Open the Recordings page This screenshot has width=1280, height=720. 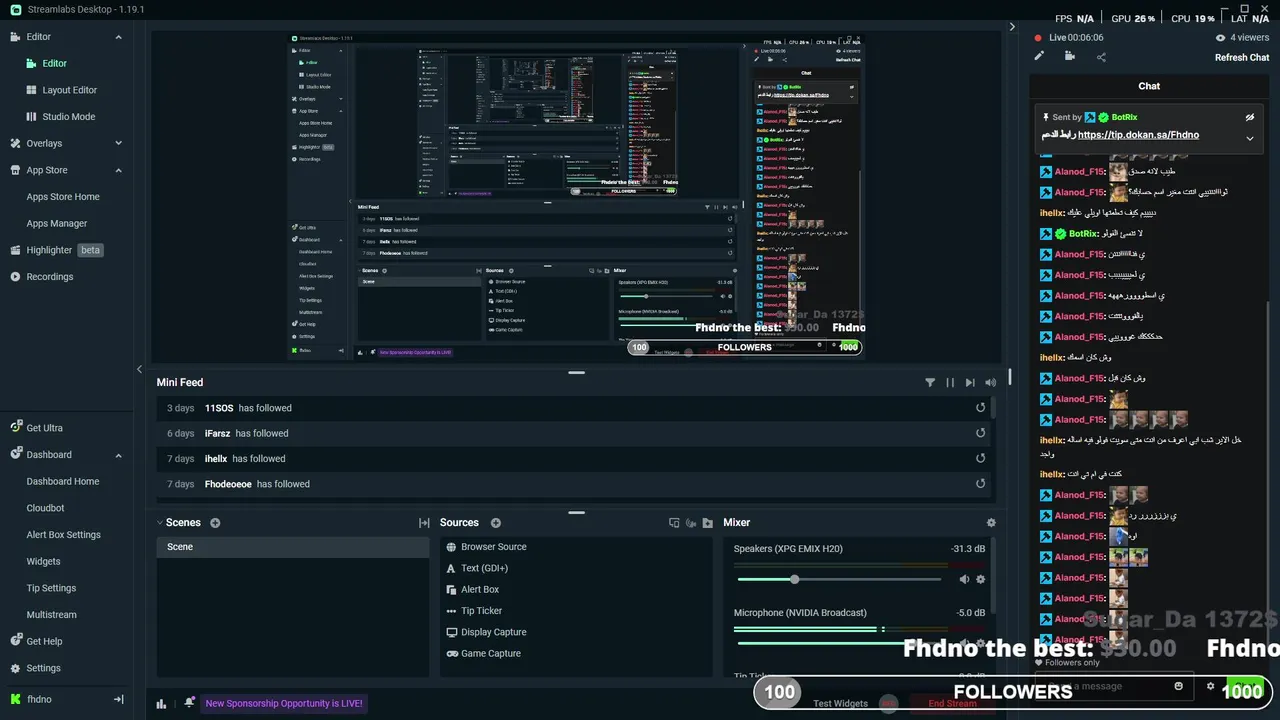pyautogui.click(x=49, y=277)
